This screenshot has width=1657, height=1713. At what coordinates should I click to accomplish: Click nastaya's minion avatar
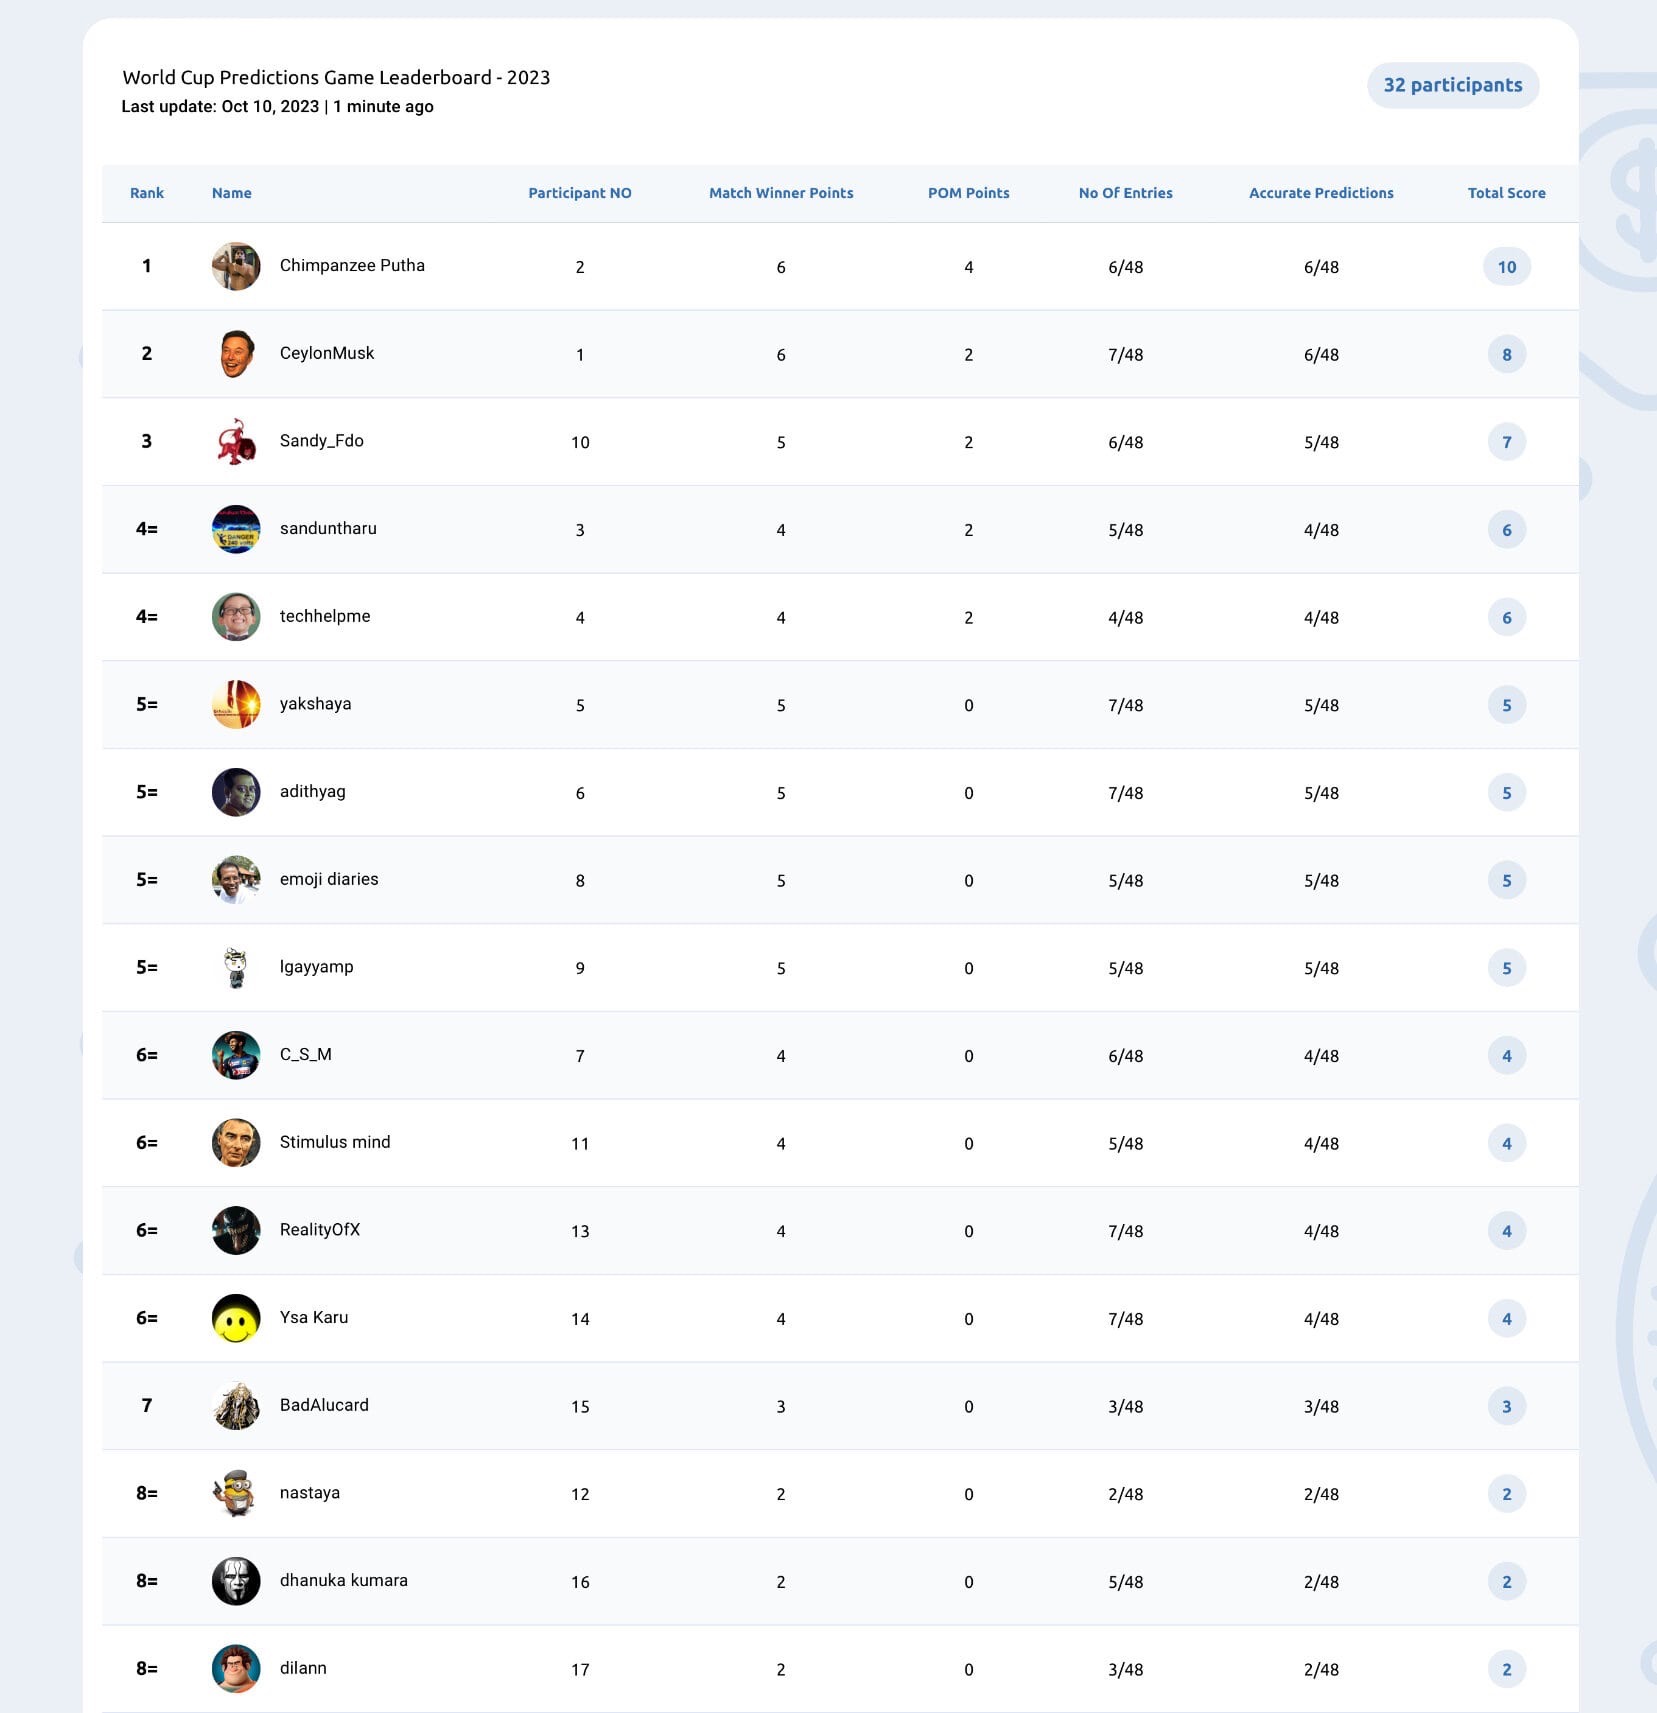tap(236, 1493)
